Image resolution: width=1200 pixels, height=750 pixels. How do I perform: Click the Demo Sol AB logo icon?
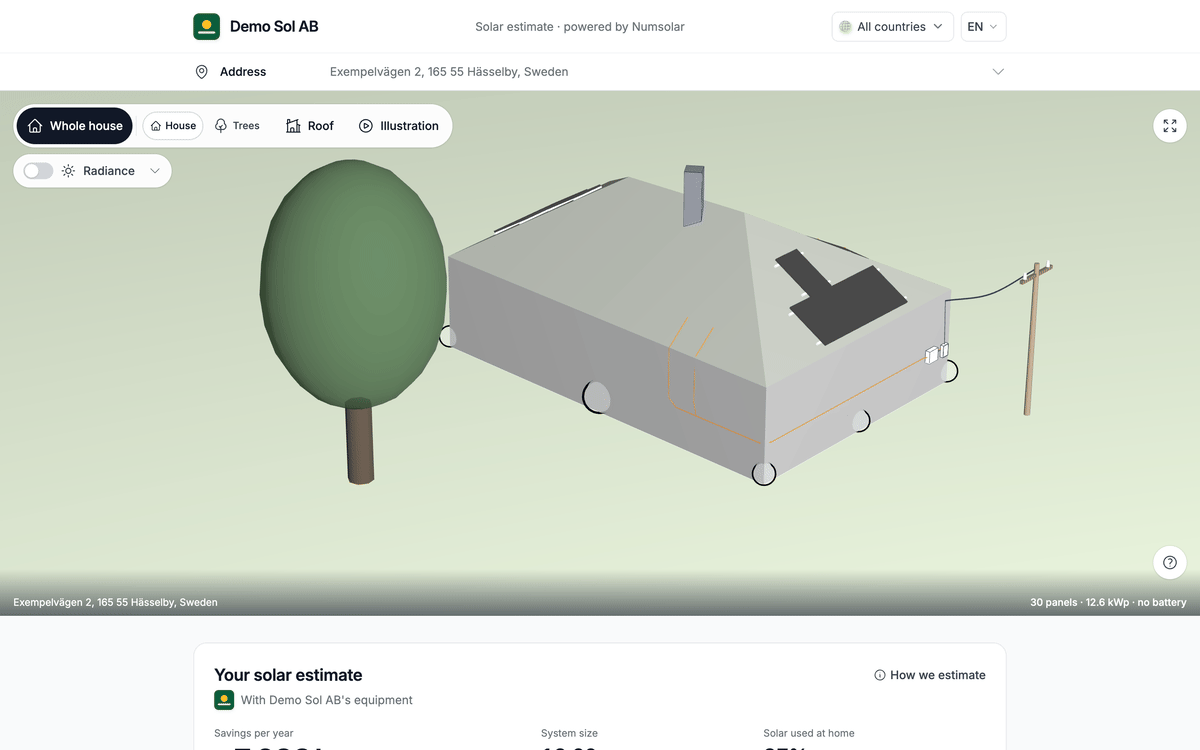coord(206,27)
